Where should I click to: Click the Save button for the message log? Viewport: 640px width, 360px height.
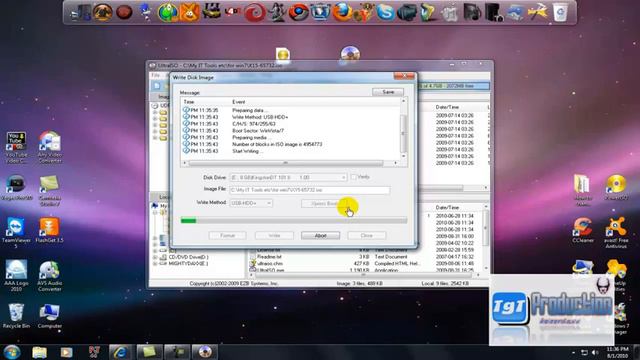click(x=388, y=92)
